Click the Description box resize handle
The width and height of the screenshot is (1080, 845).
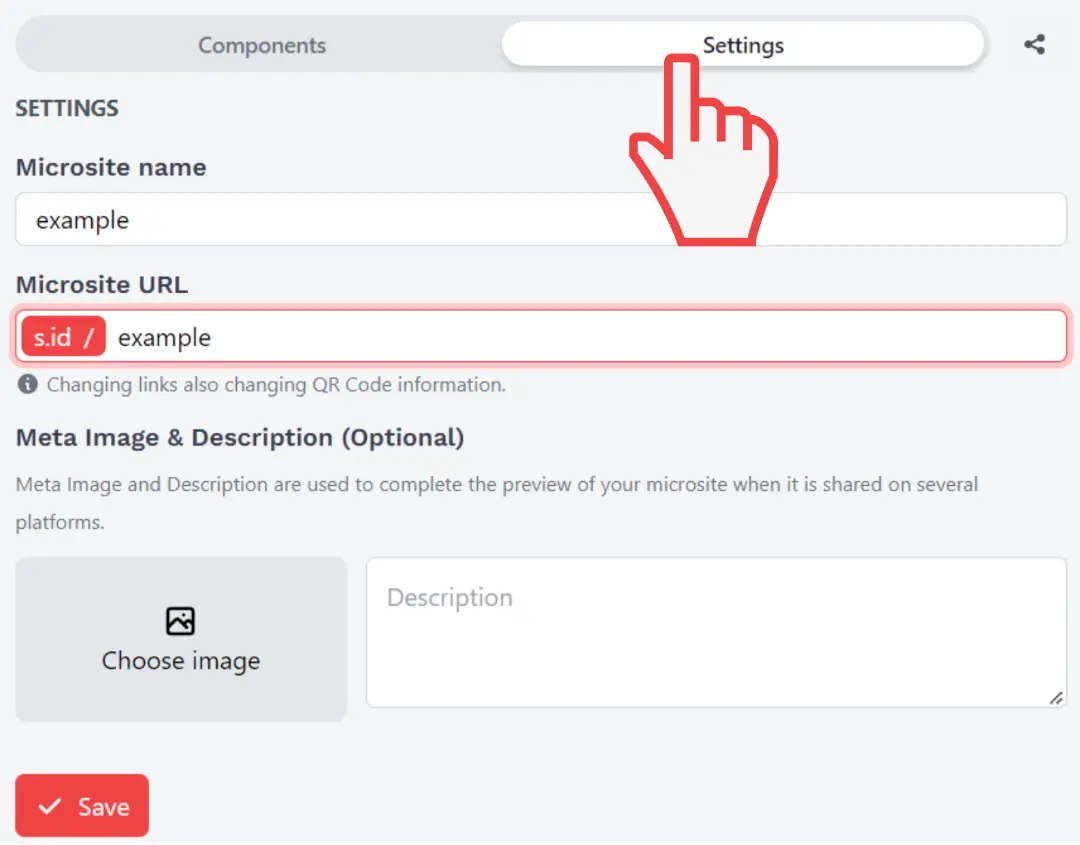tap(1056, 698)
